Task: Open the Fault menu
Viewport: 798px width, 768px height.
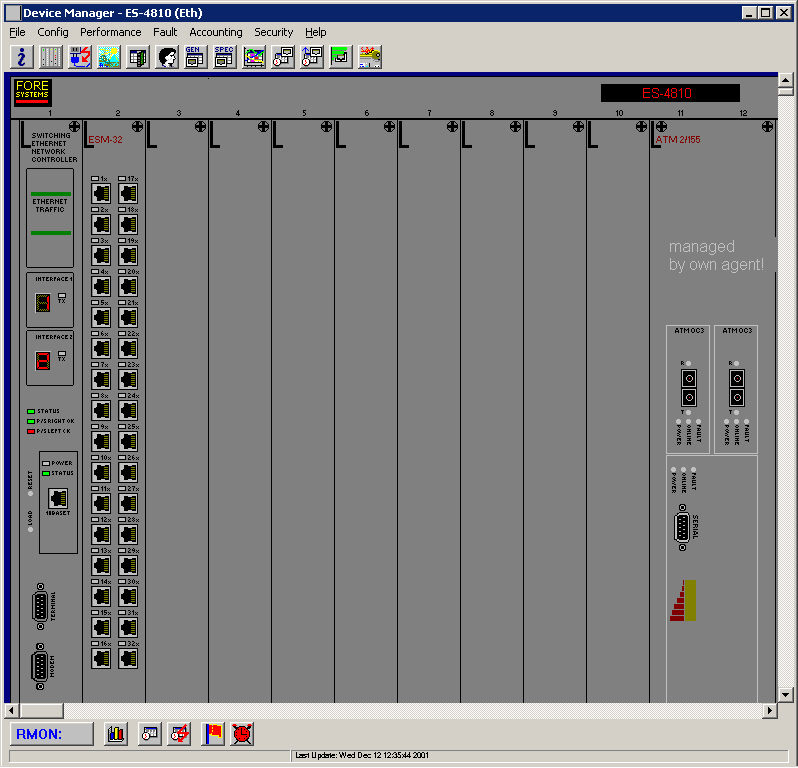Action: [165, 32]
